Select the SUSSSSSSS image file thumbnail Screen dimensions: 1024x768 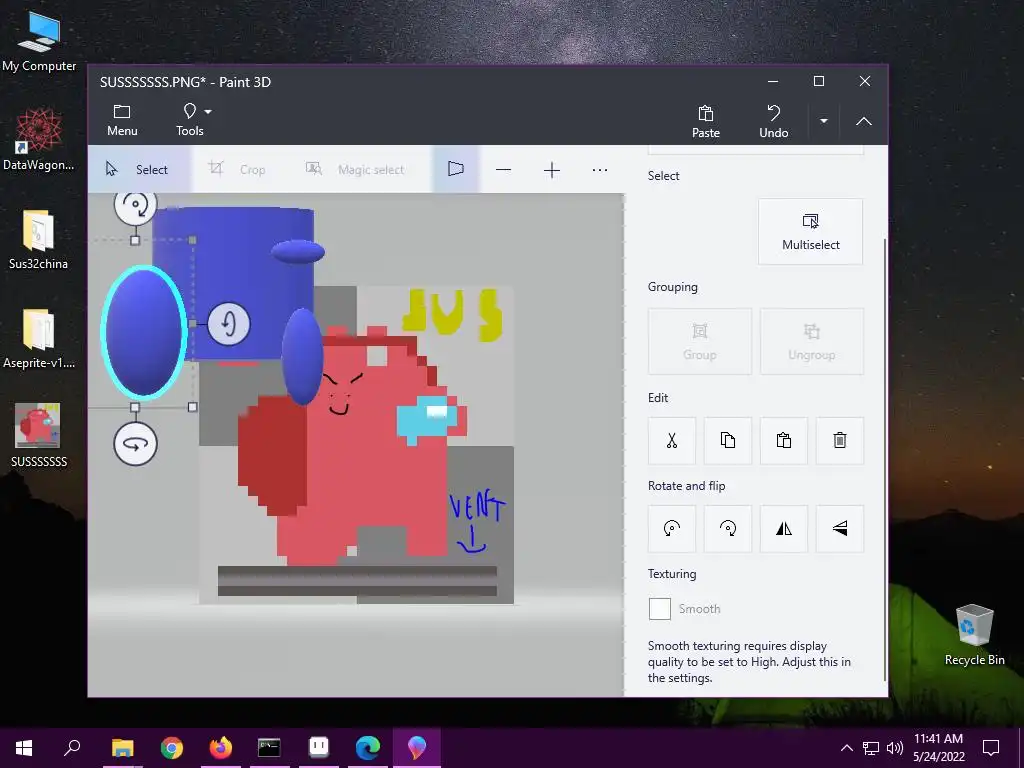tap(38, 425)
